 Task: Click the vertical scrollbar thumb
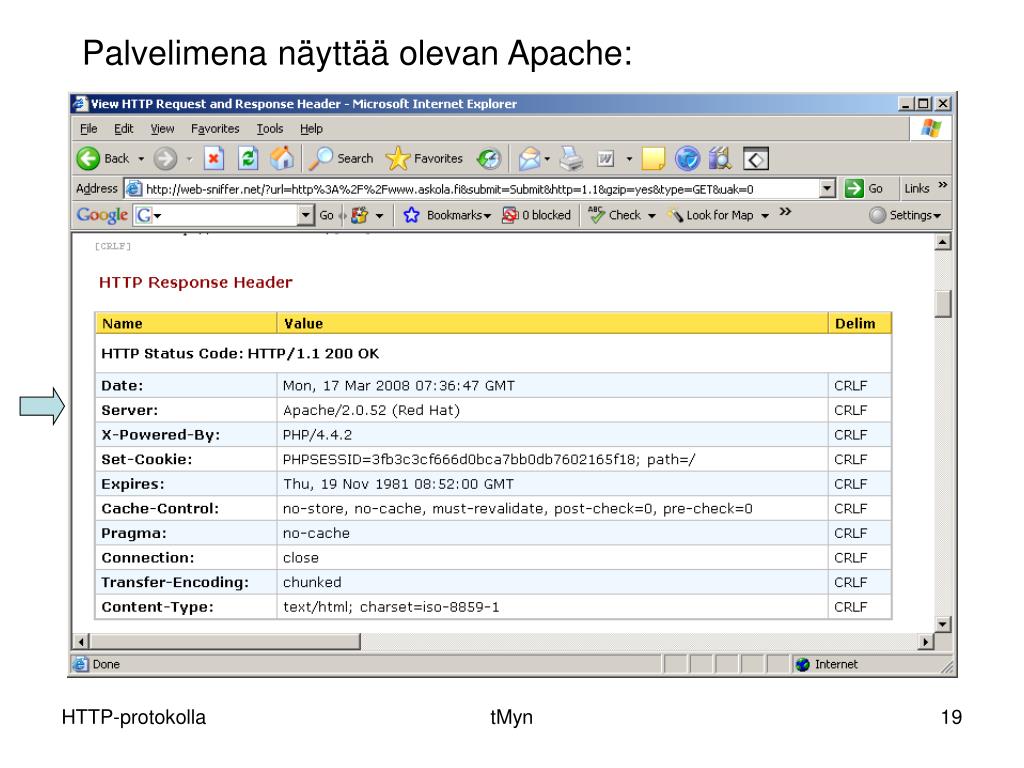click(x=942, y=304)
